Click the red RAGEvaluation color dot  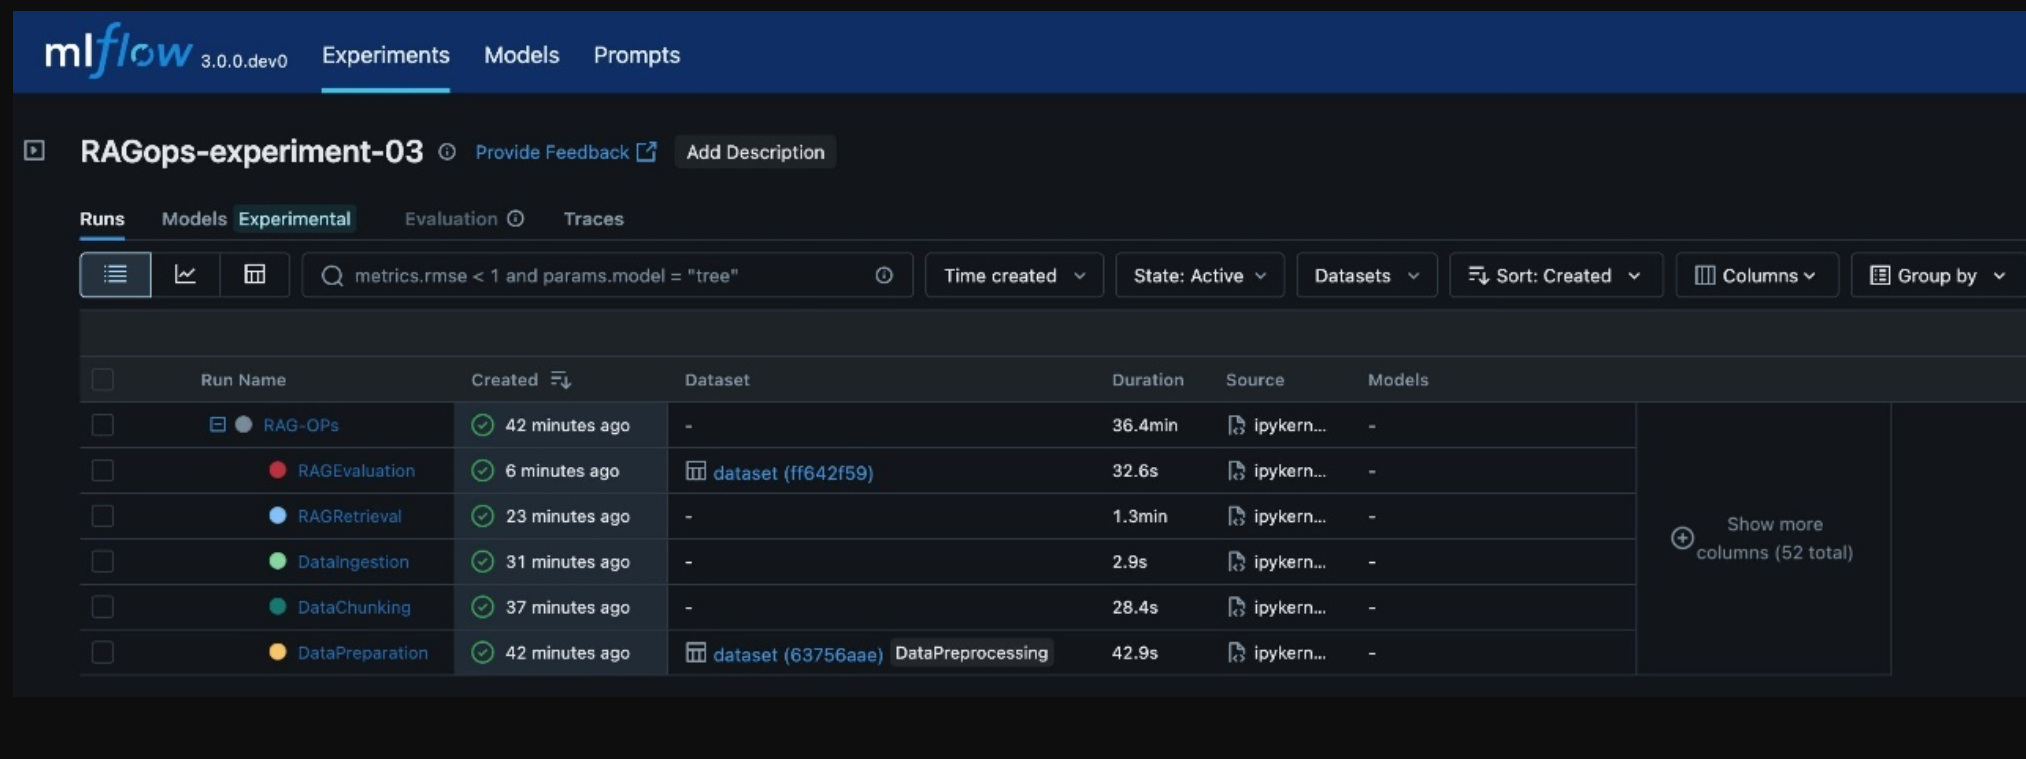click(278, 471)
